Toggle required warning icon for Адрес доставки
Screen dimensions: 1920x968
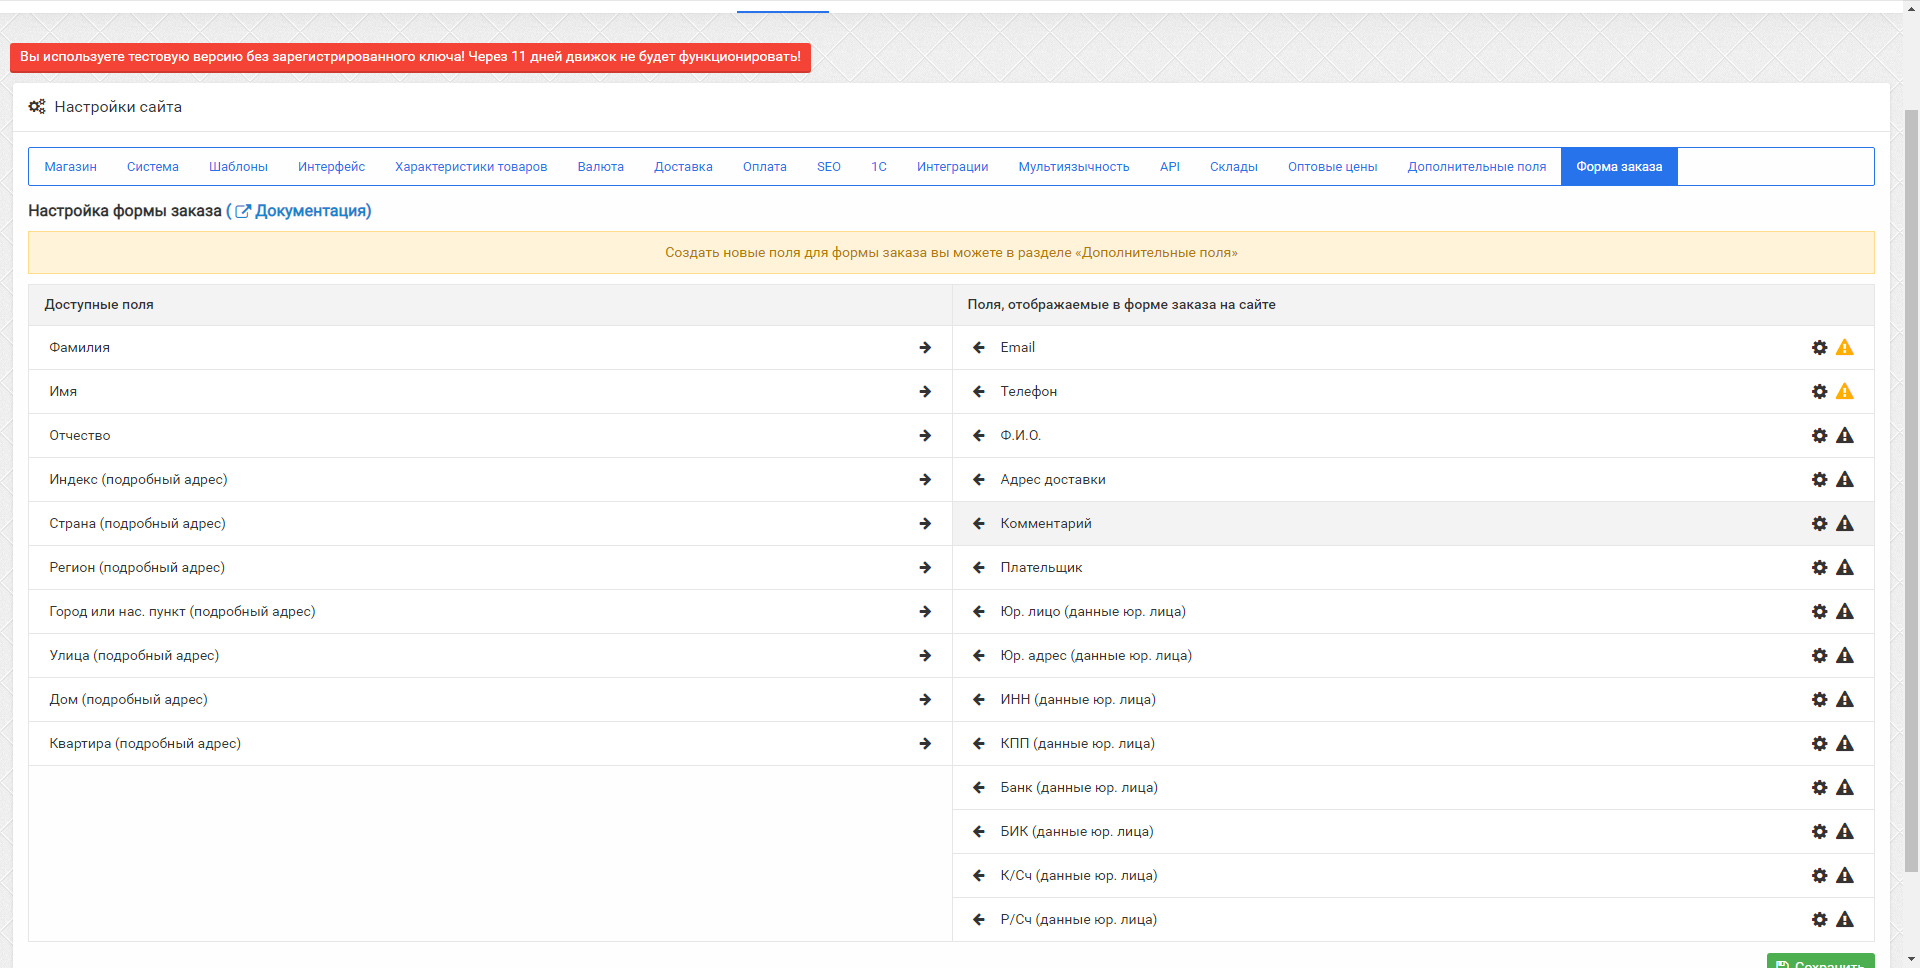(x=1845, y=480)
